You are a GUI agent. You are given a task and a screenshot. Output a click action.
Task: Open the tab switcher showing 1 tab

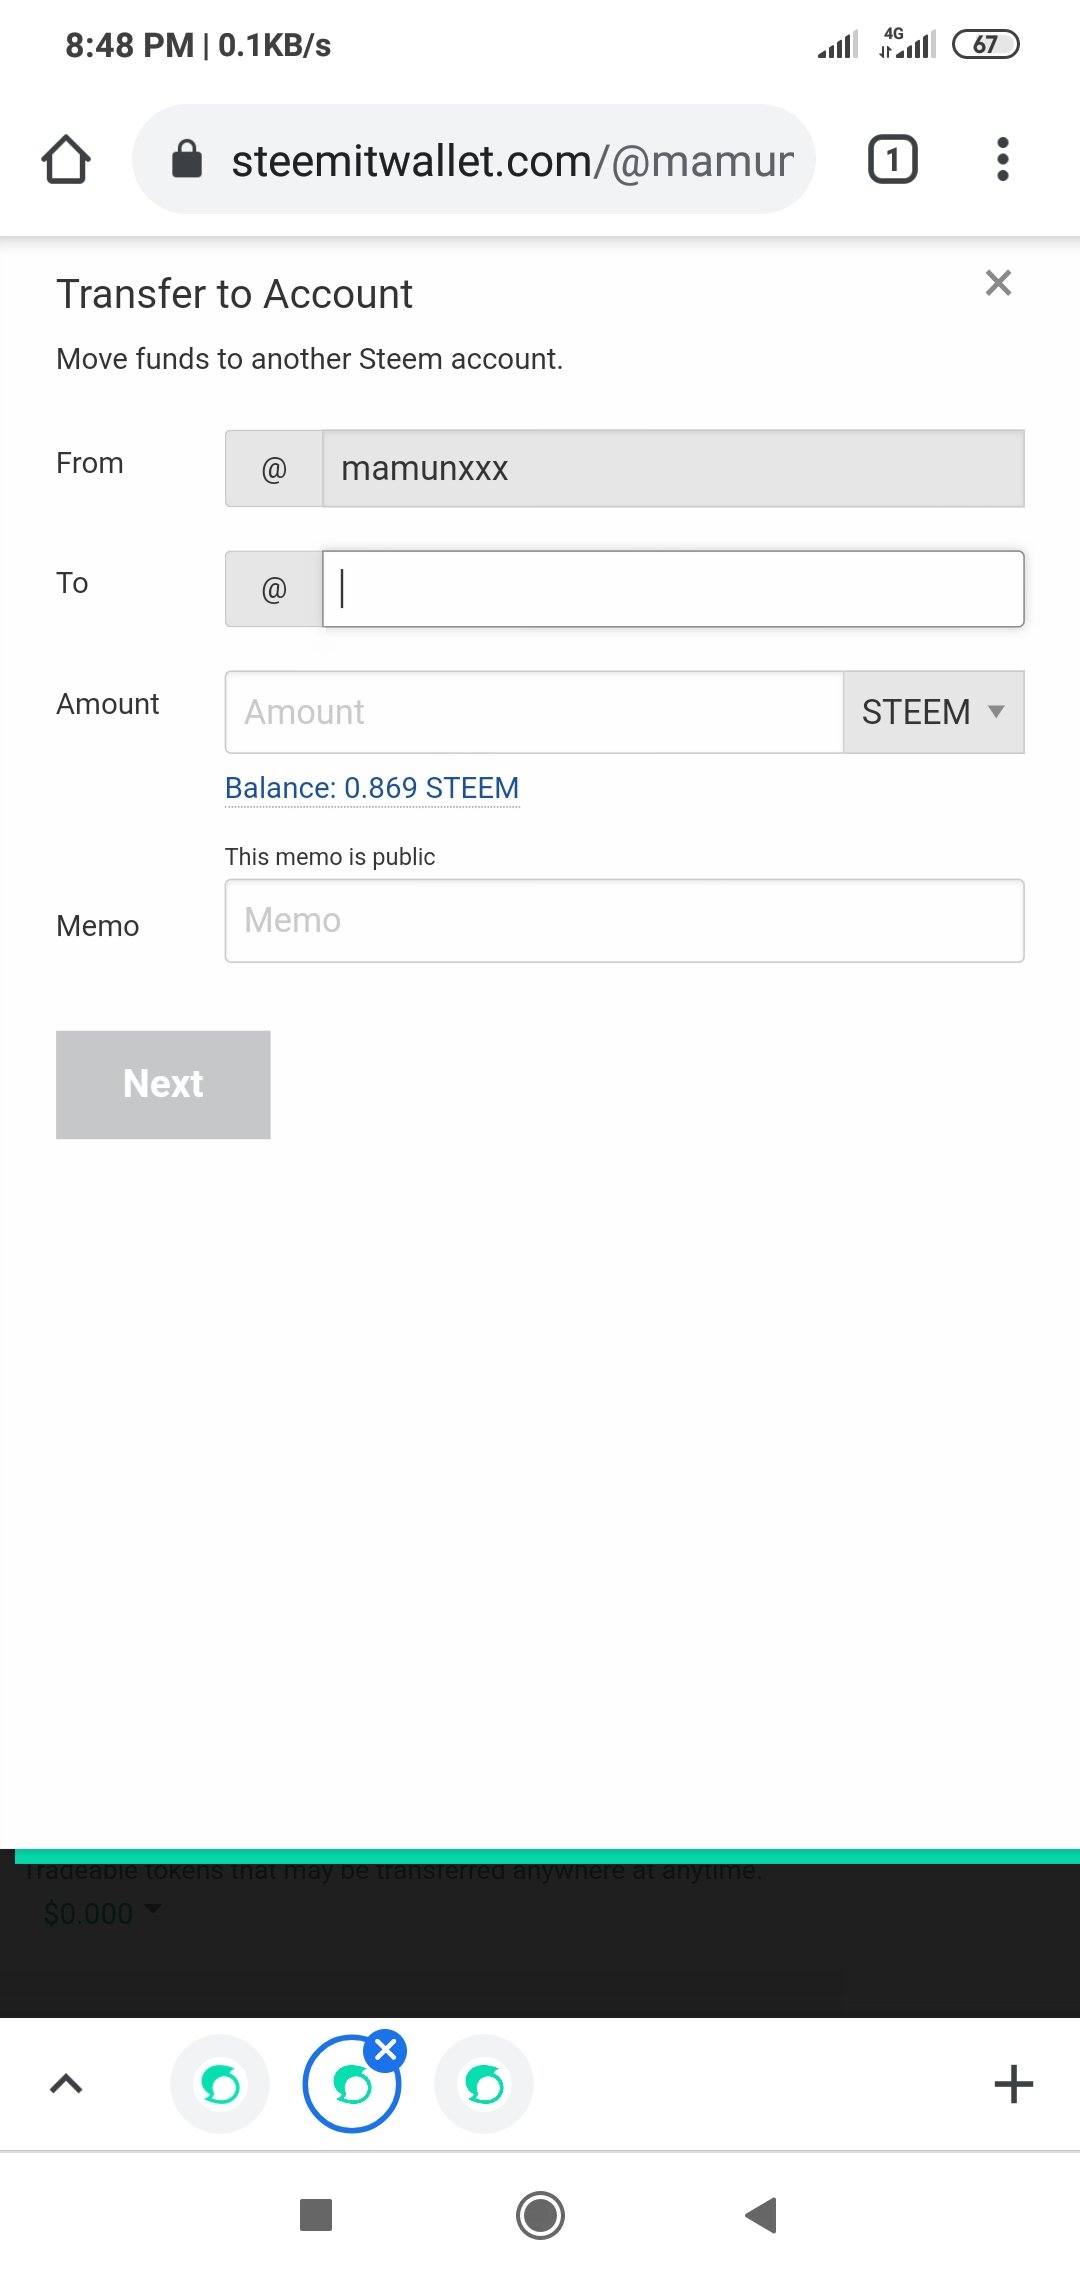(892, 160)
